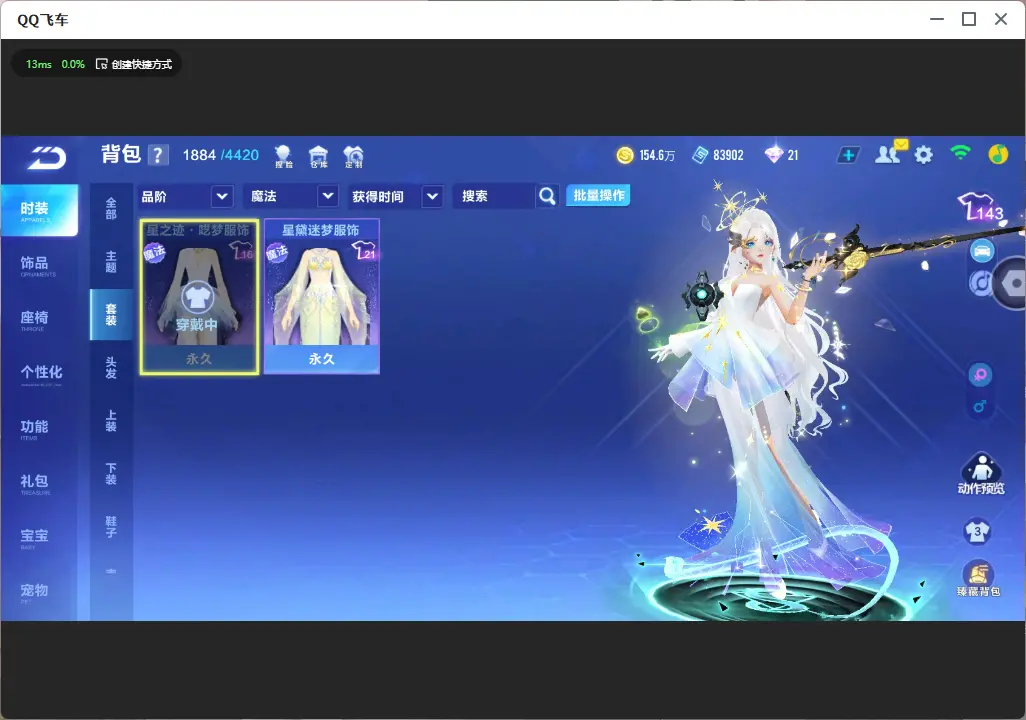The width and height of the screenshot is (1026, 720).
Task: Open the wardrobe shirt icon showing 143
Action: coord(980,207)
